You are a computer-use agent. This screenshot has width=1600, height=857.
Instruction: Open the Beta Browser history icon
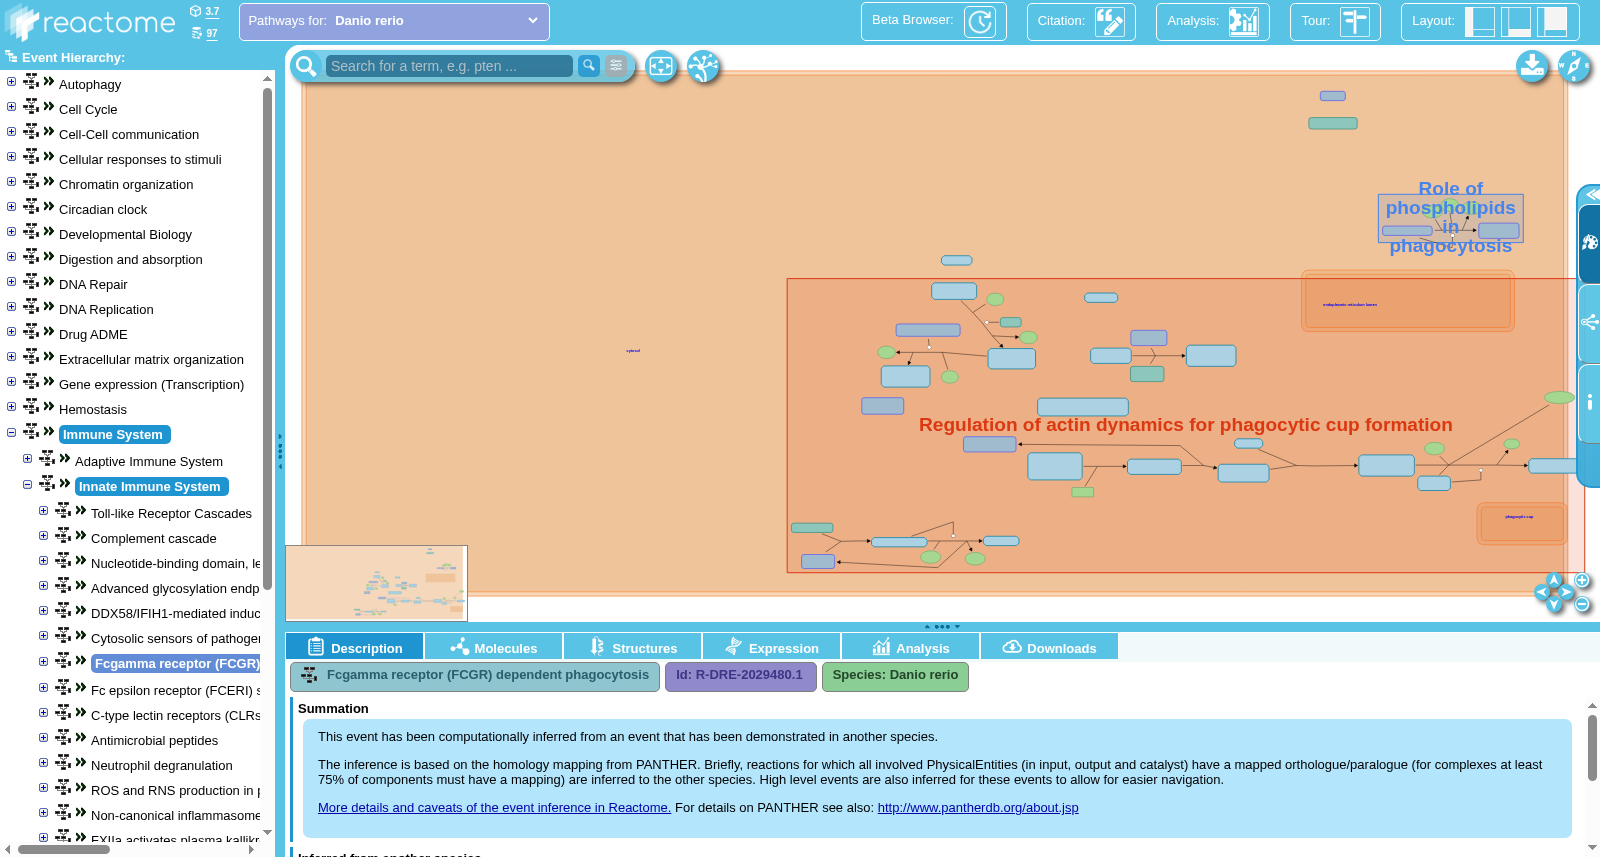[980, 21]
